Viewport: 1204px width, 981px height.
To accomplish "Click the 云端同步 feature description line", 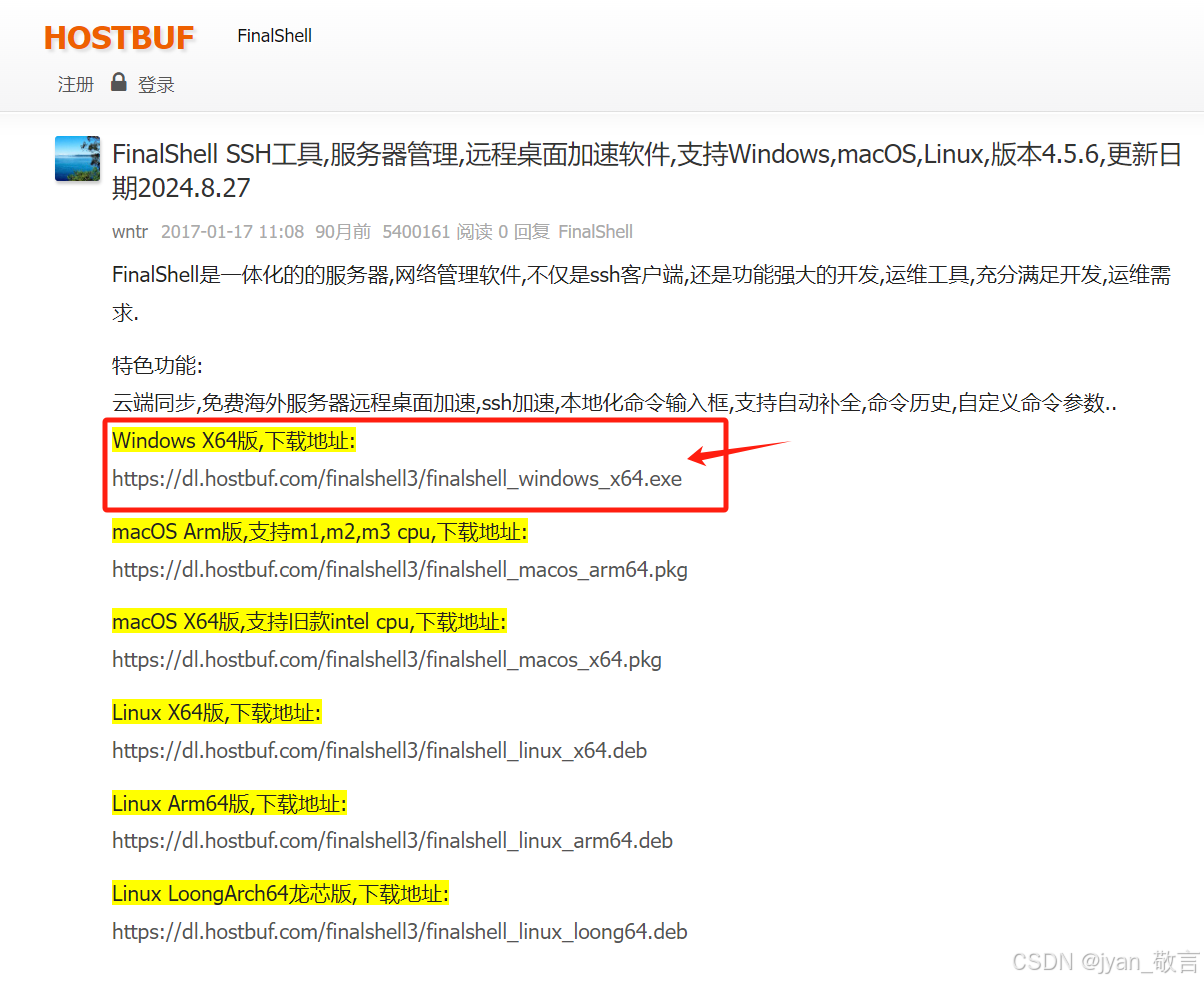I will click(x=614, y=404).
